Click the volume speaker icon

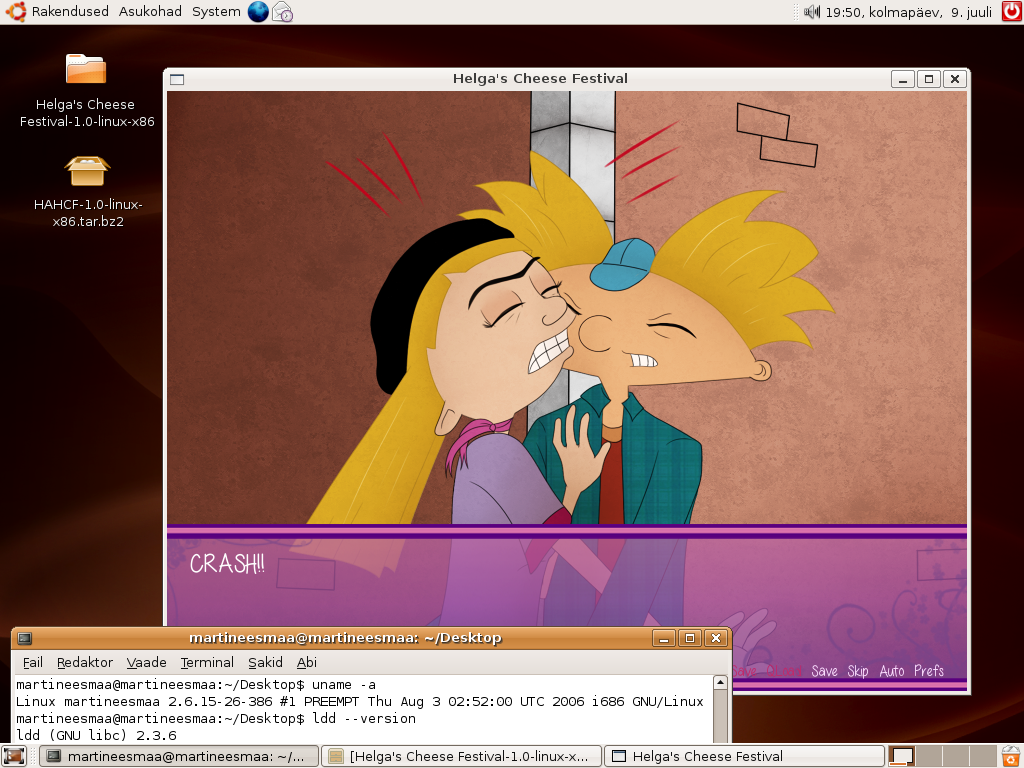[812, 12]
